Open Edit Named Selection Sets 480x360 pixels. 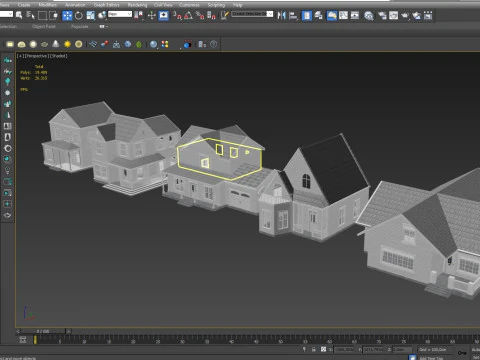(x=225, y=15)
